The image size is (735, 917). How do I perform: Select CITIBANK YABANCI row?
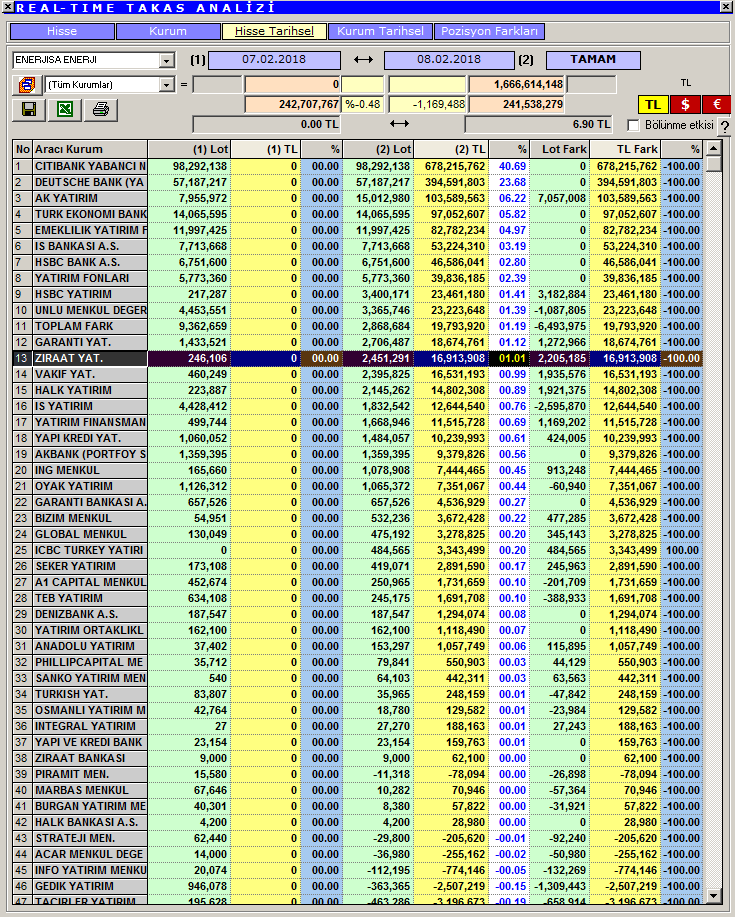point(358,167)
